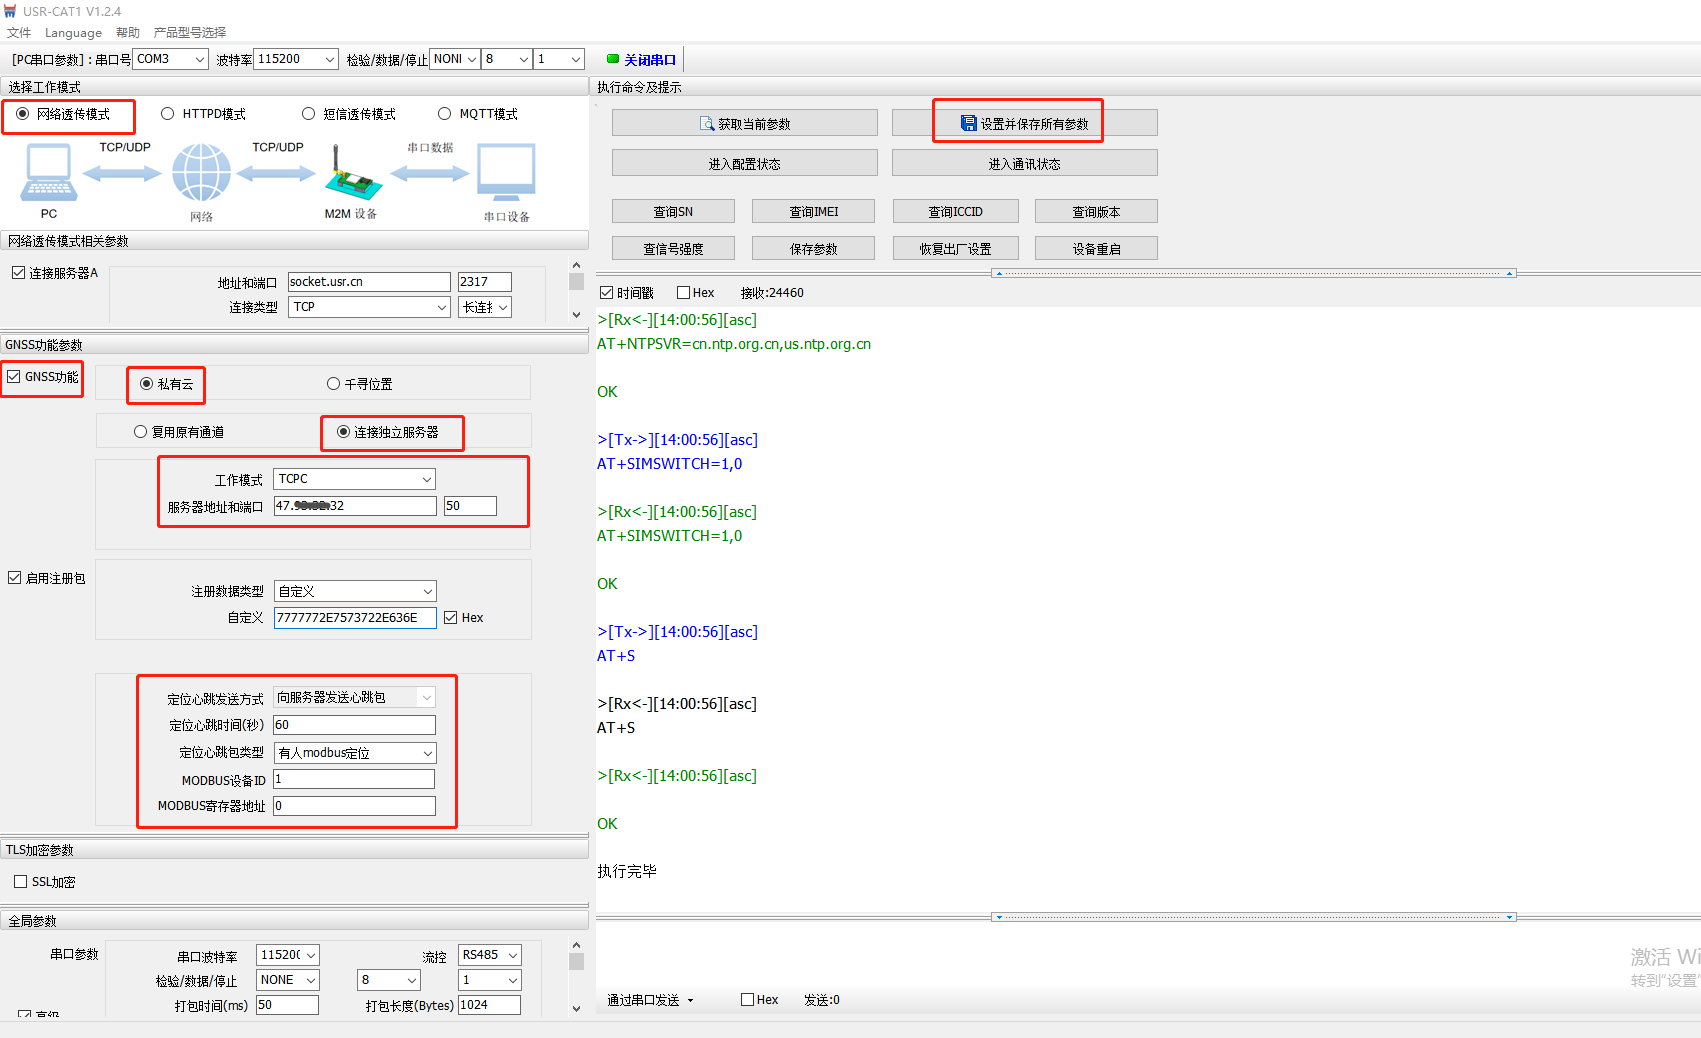The width and height of the screenshot is (1701, 1038).
Task: Click set and save all parameters
Action: pyautogui.click(x=1024, y=124)
